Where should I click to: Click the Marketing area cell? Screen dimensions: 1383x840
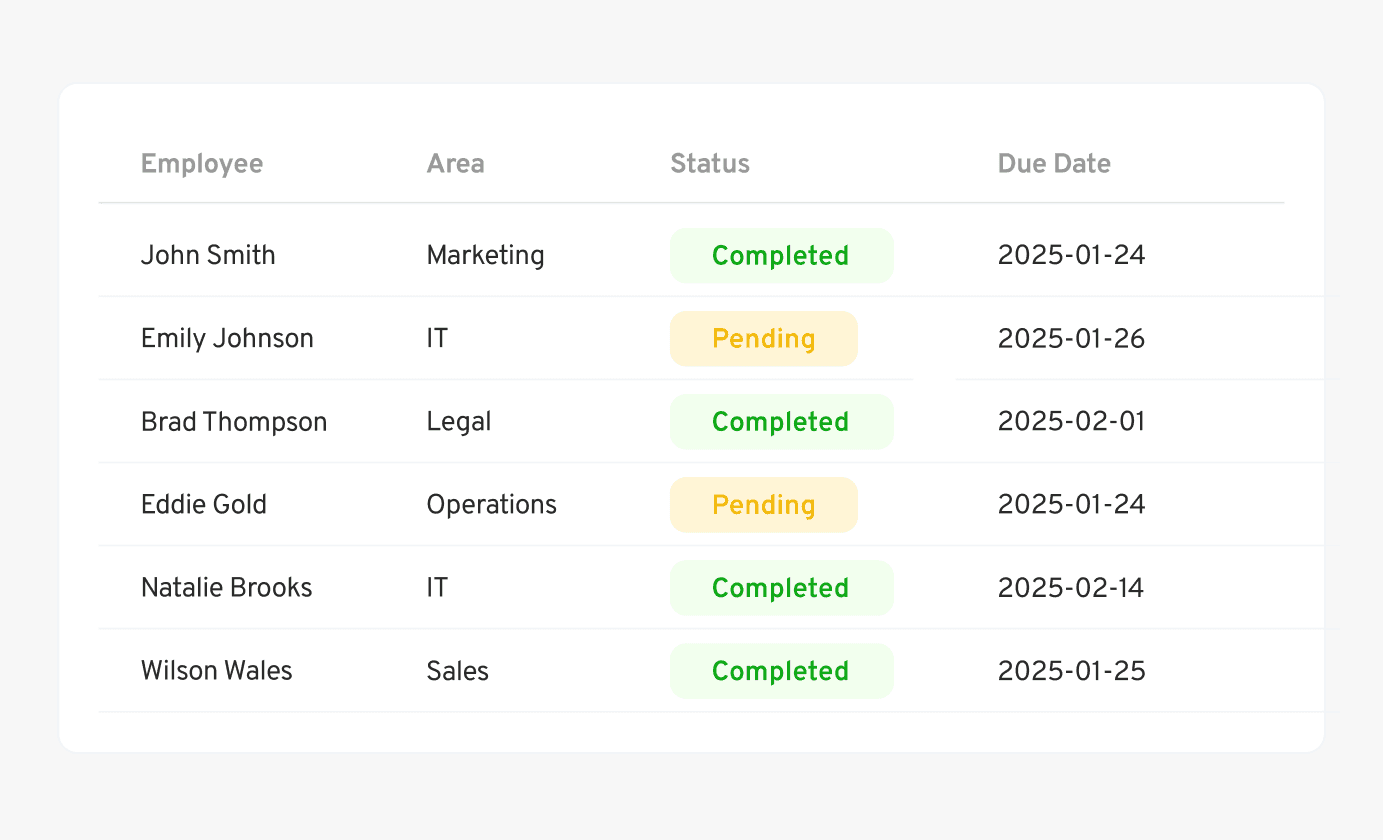(485, 255)
